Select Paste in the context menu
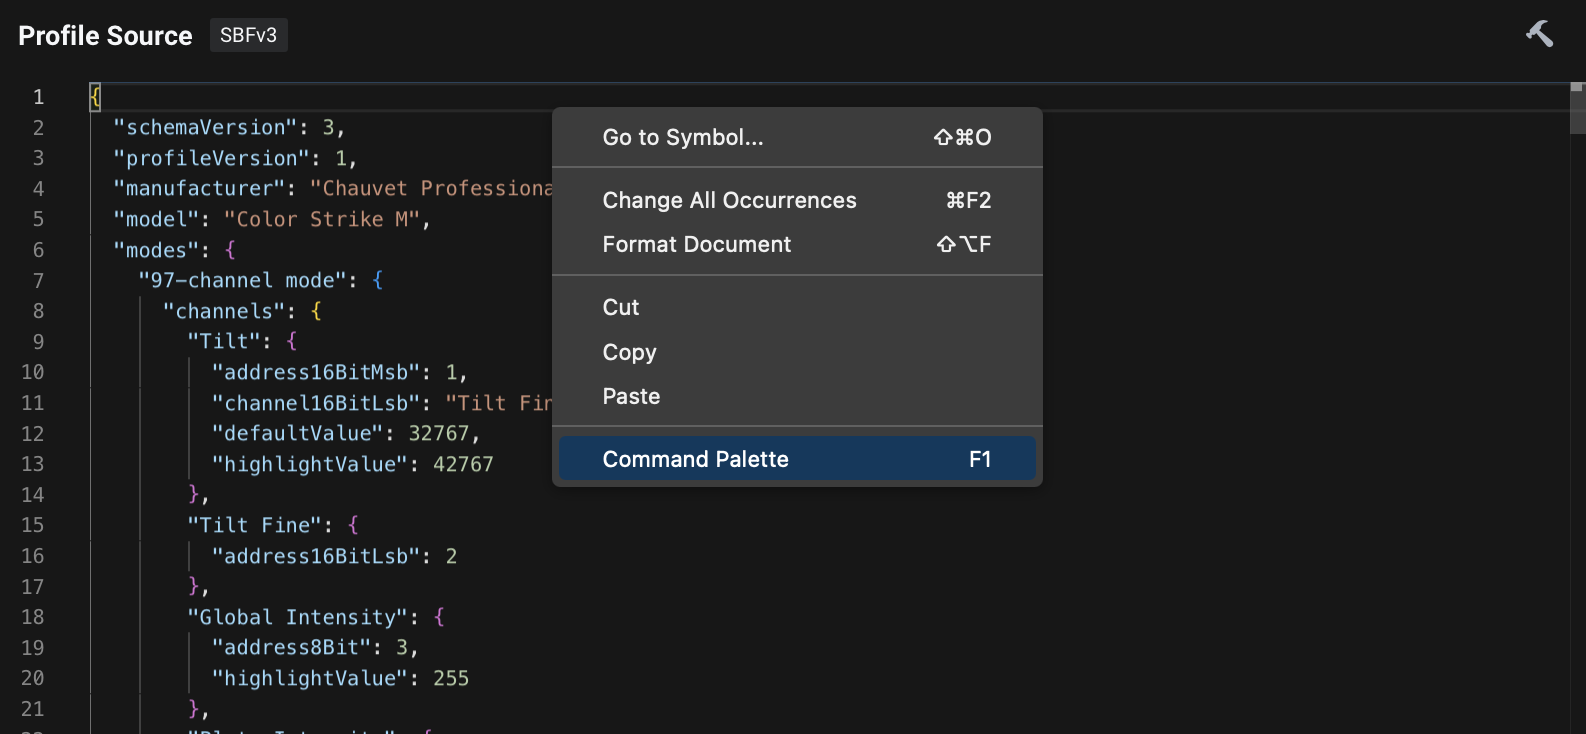The width and height of the screenshot is (1586, 734). [797, 396]
